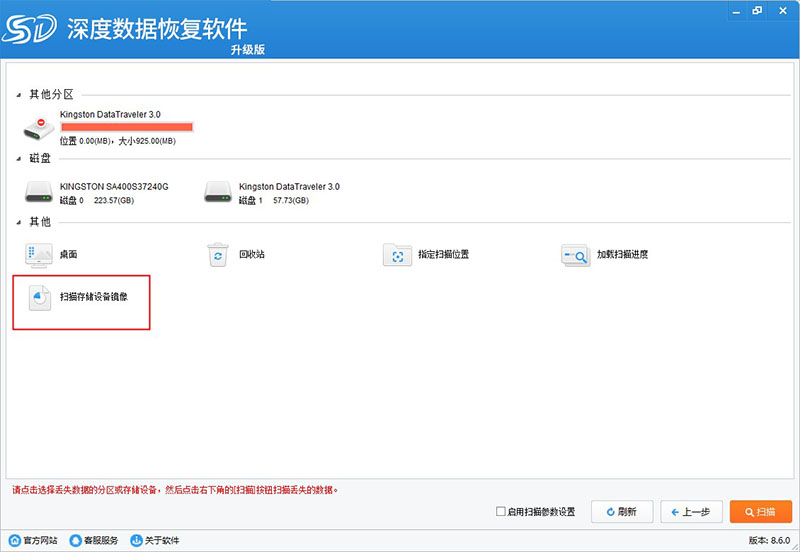Viewport: 800px width, 552px height.
Task: Click the 扫描存储设备镜像 label text
Action: (94, 296)
